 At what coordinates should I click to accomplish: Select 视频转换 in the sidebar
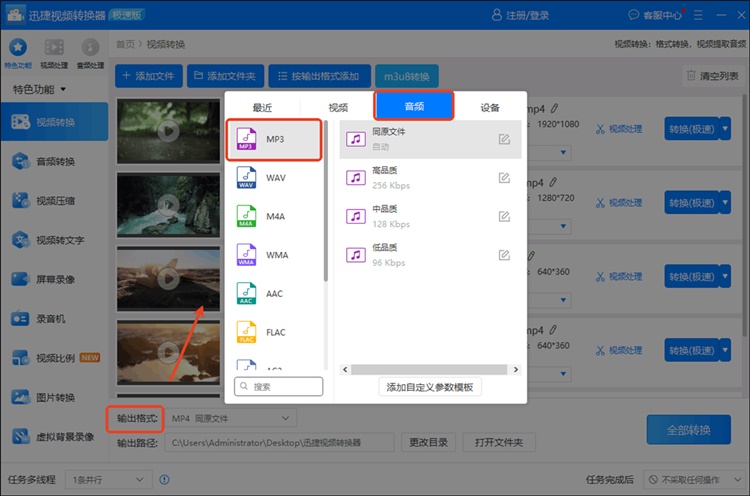click(x=54, y=122)
